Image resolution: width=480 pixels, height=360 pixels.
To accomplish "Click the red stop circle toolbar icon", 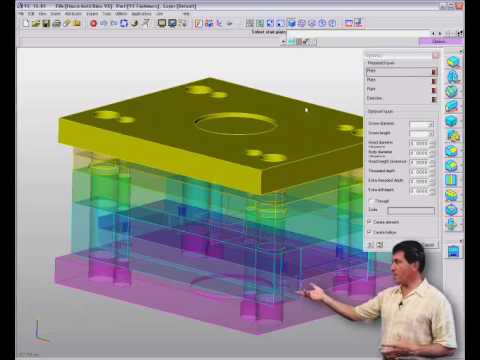I will point(94,23).
